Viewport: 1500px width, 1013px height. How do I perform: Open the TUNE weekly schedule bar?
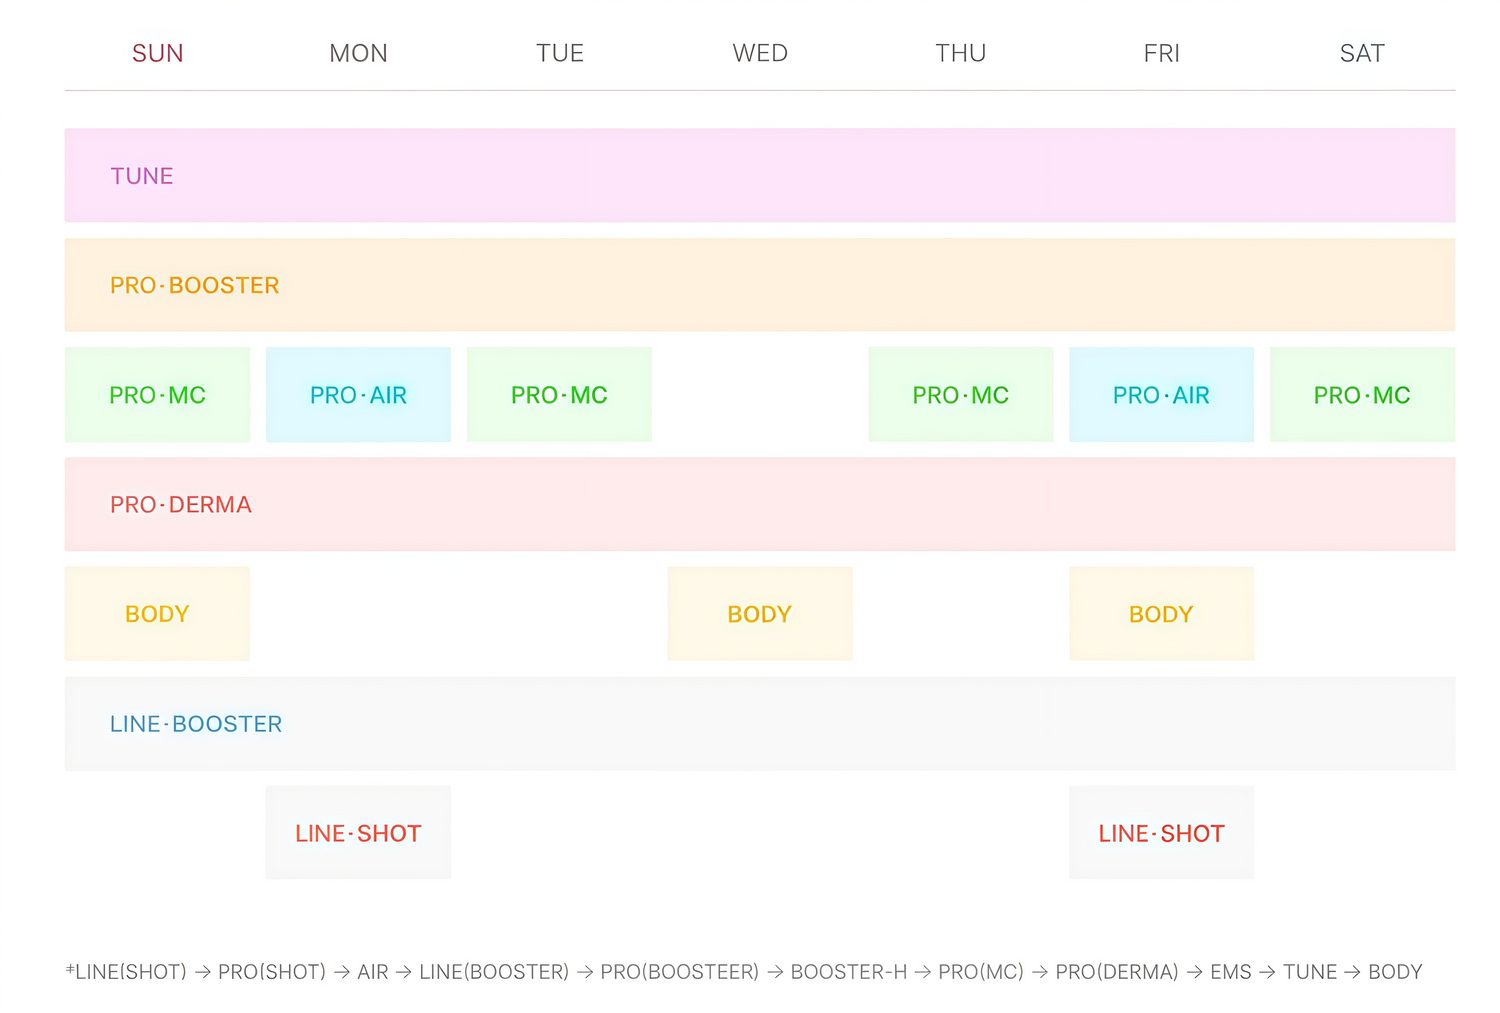click(760, 175)
